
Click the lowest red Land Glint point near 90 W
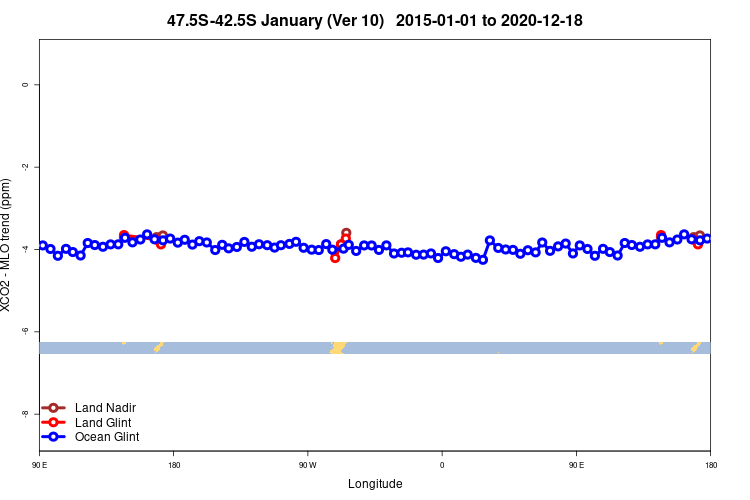point(335,258)
